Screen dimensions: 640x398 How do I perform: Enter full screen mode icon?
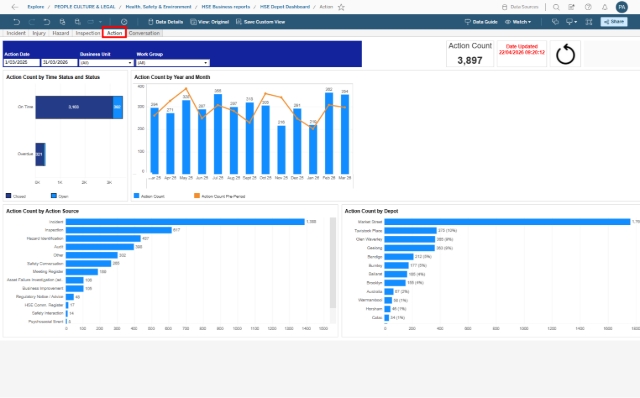pyautogui.click(x=589, y=22)
